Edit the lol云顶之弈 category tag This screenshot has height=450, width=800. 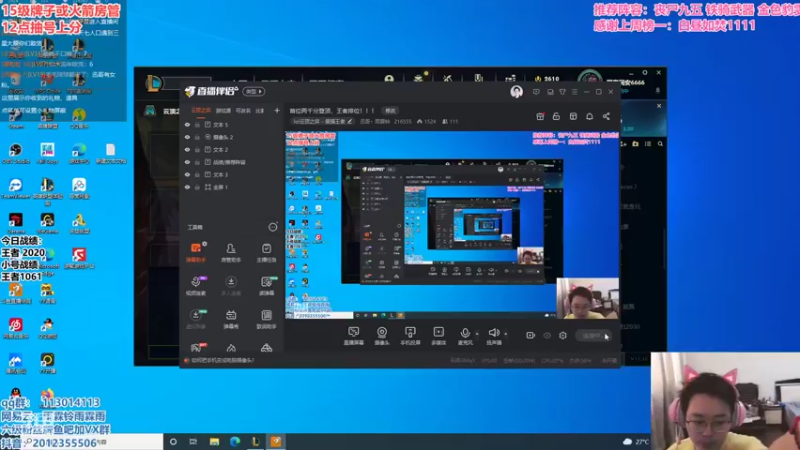pos(322,121)
